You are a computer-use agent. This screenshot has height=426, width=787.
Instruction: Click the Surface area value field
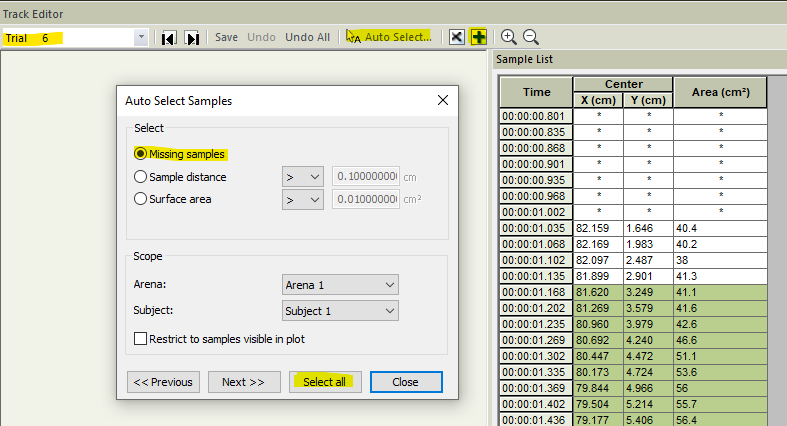pyautogui.click(x=366, y=199)
